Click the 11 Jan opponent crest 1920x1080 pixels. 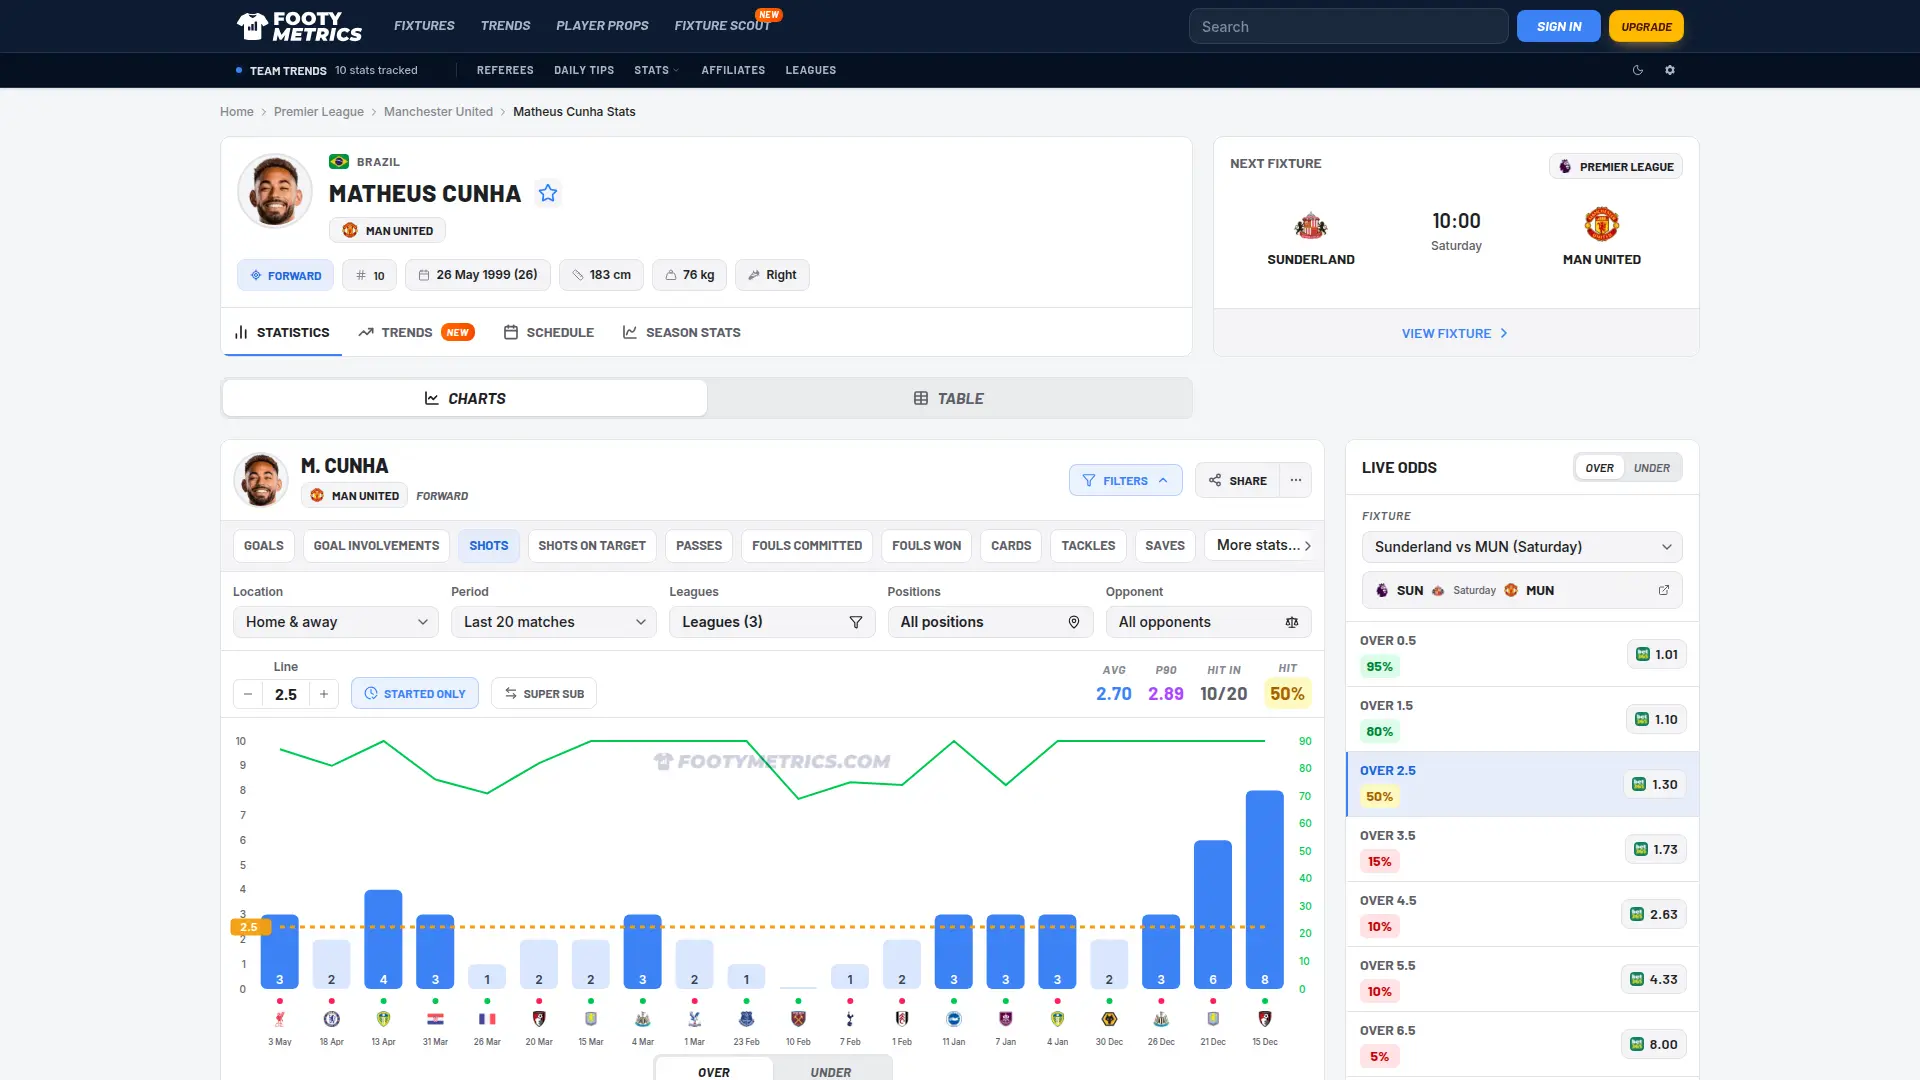tap(954, 1019)
